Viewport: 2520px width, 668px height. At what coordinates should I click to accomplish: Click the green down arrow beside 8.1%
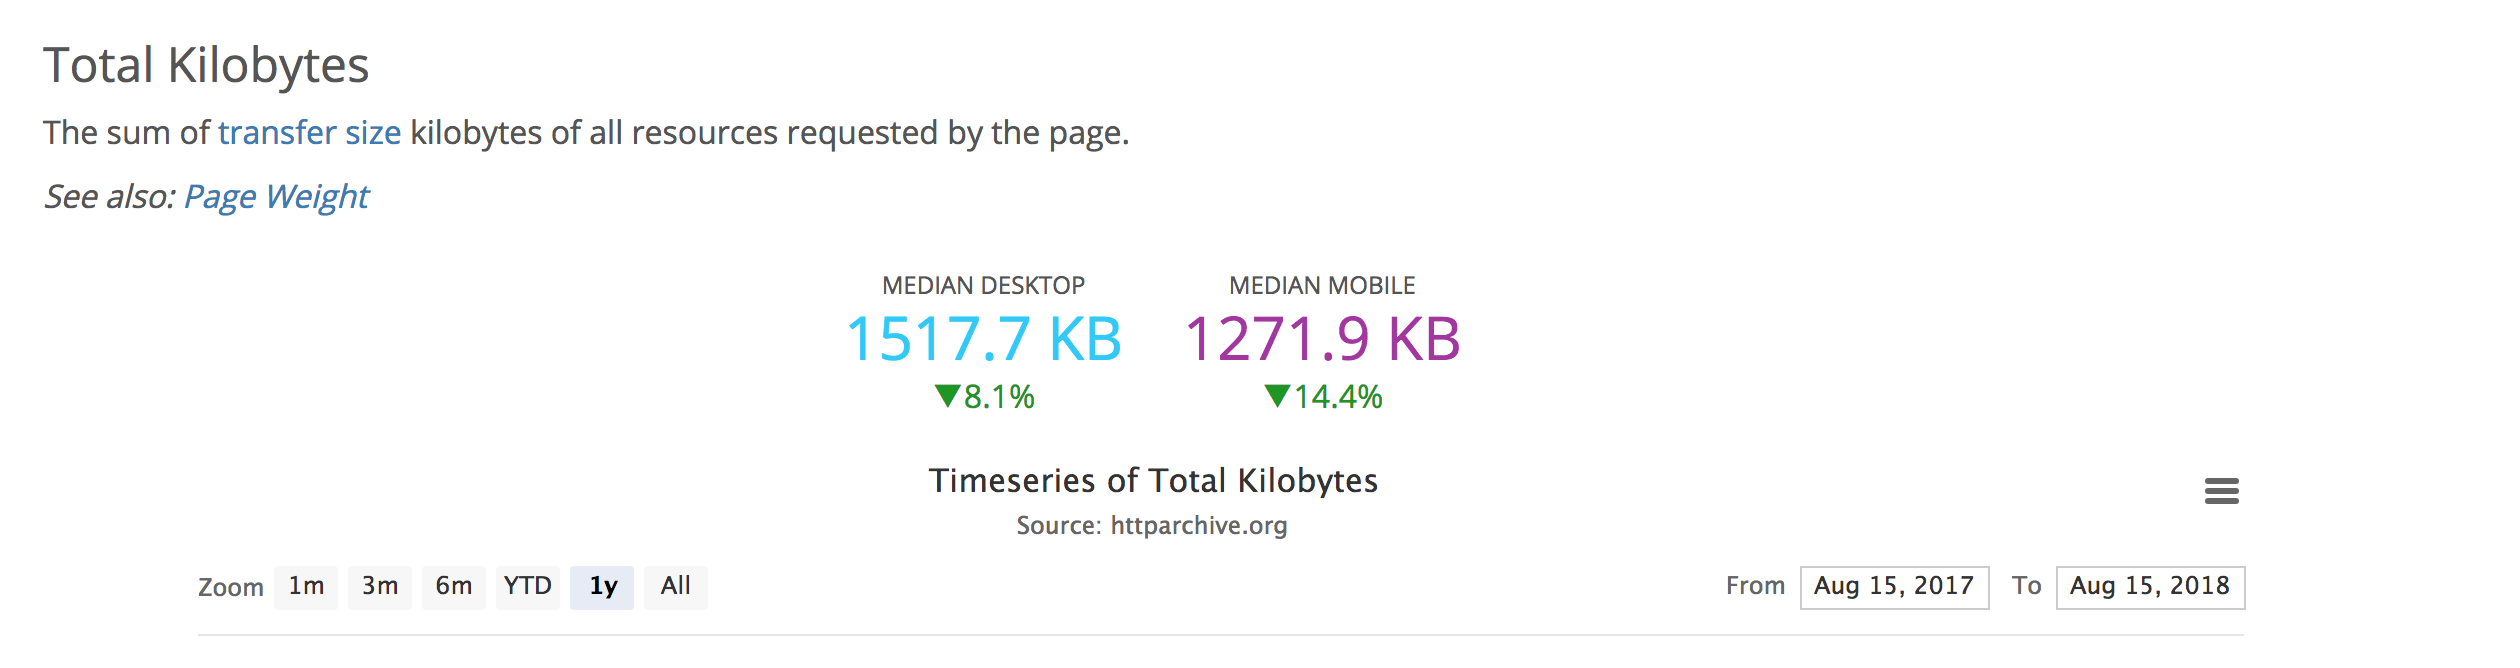tap(947, 396)
